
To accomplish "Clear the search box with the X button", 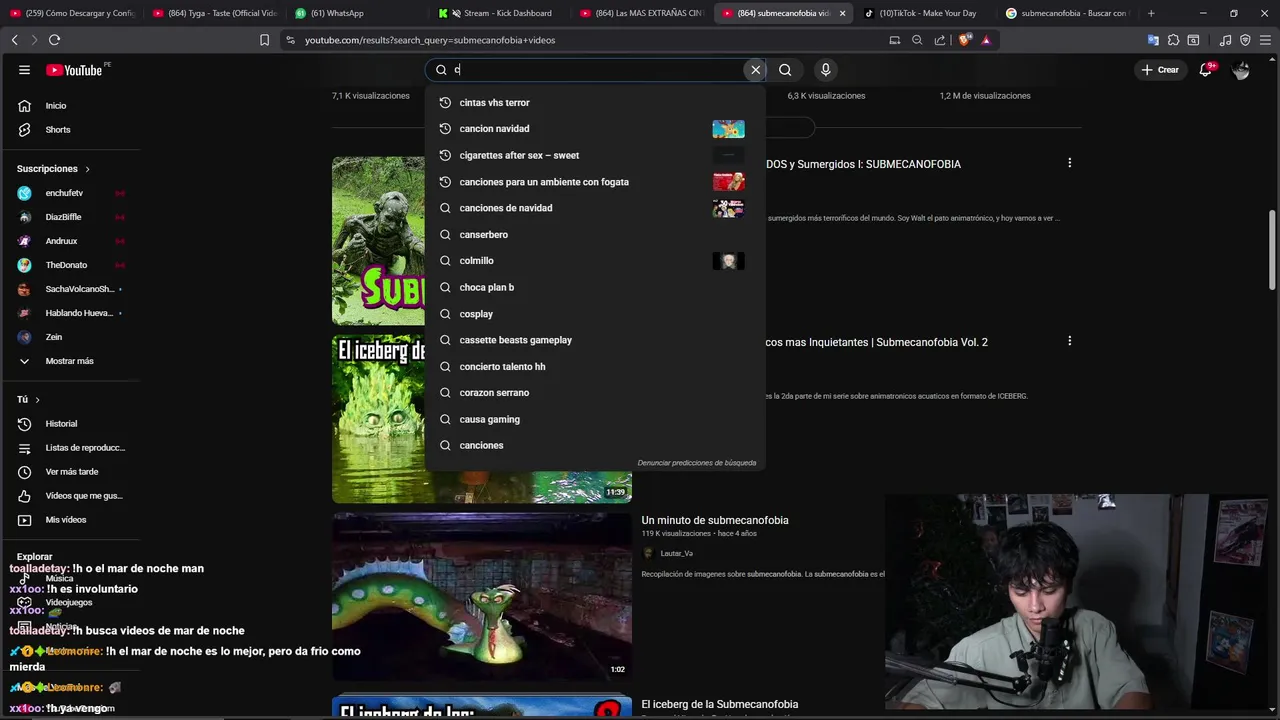I will pos(756,70).
